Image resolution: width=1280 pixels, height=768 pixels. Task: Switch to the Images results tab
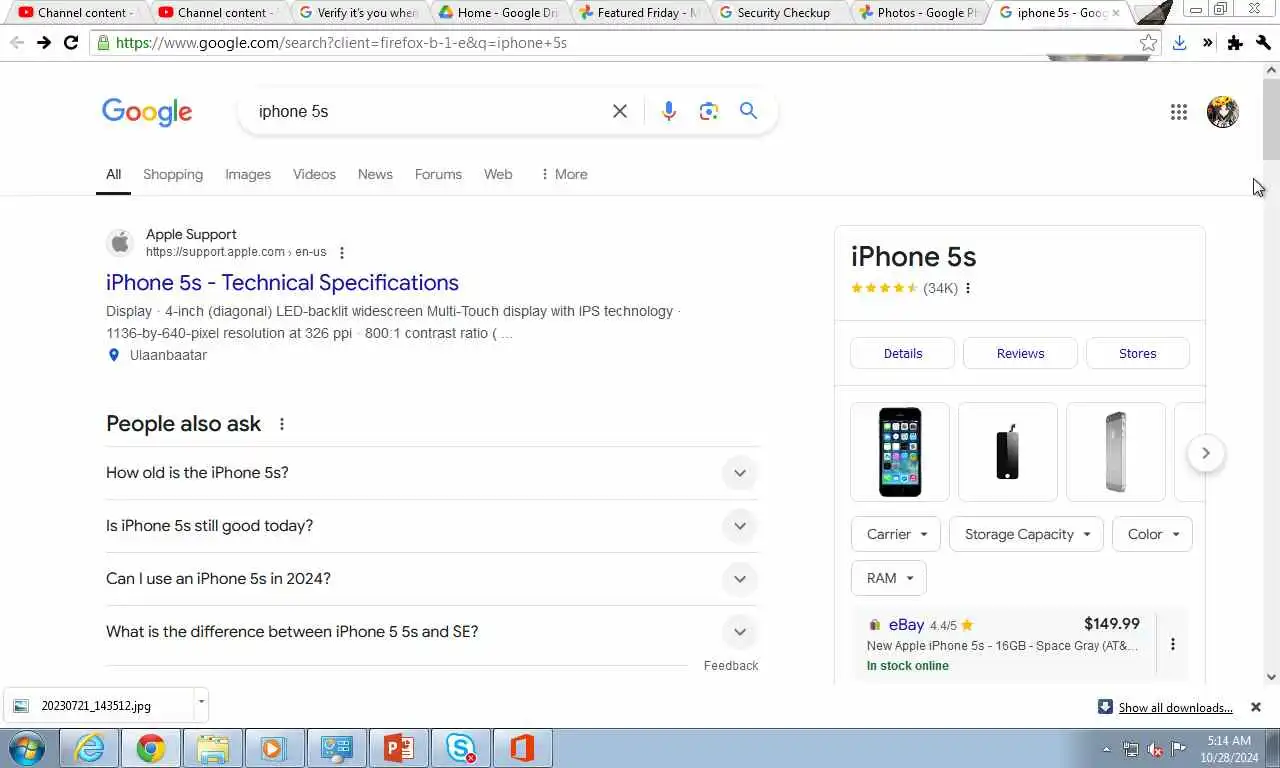click(248, 174)
